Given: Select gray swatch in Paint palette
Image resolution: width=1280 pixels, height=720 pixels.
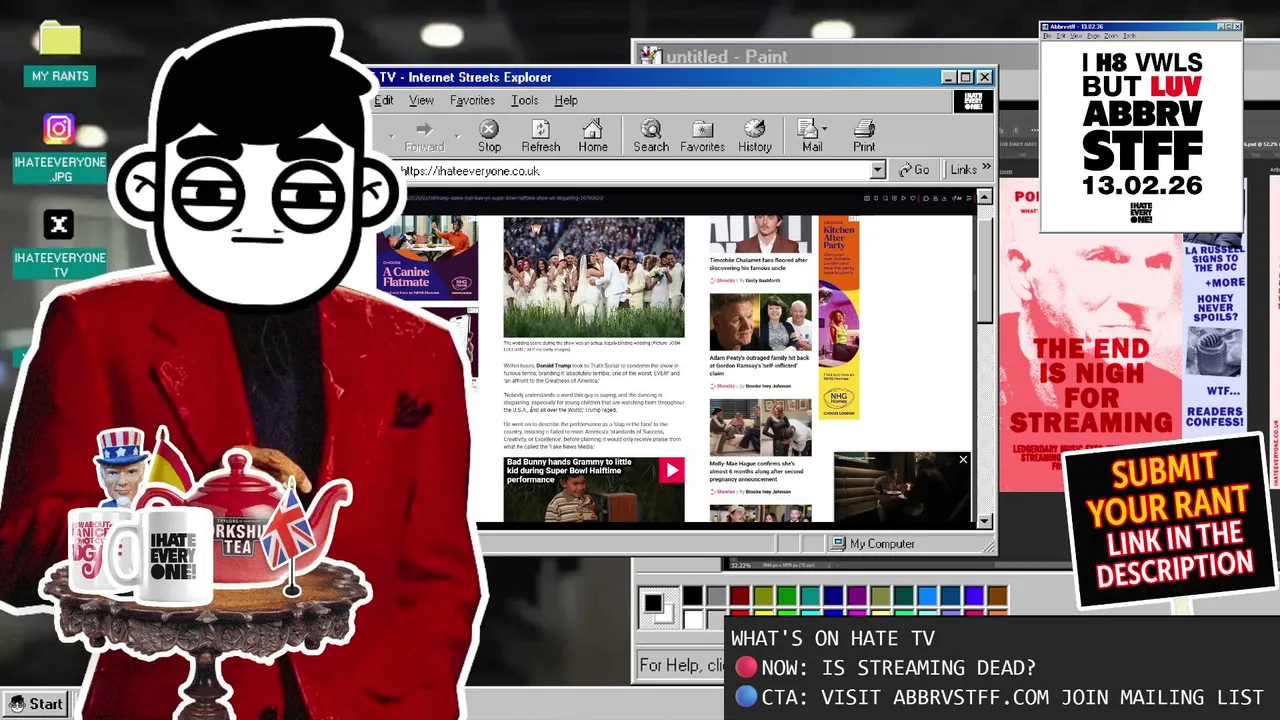Looking at the screenshot, I should pyautogui.click(x=716, y=596).
